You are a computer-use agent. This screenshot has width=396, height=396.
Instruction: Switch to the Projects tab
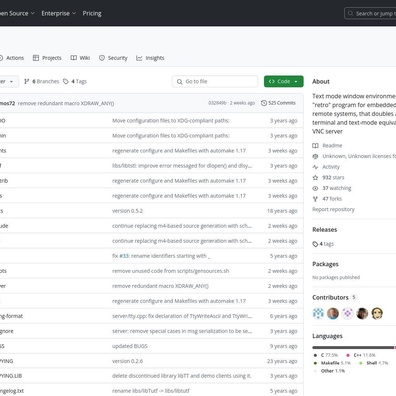point(47,58)
